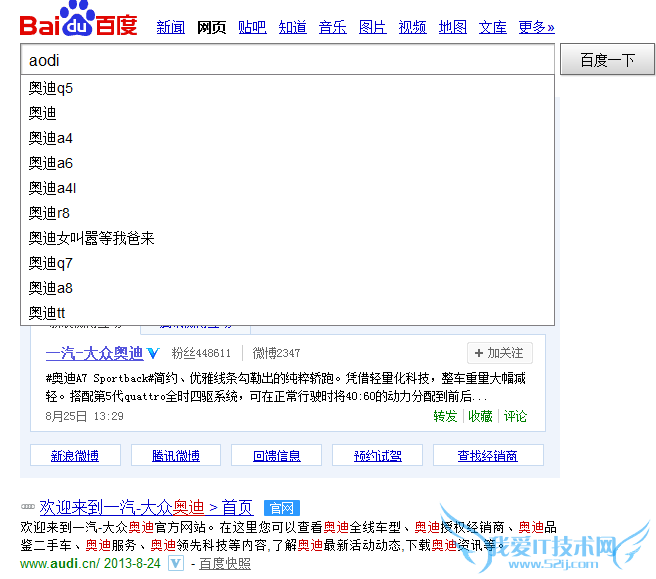
Task: Choose suggestion 奥迪q7
Action: coord(287,263)
